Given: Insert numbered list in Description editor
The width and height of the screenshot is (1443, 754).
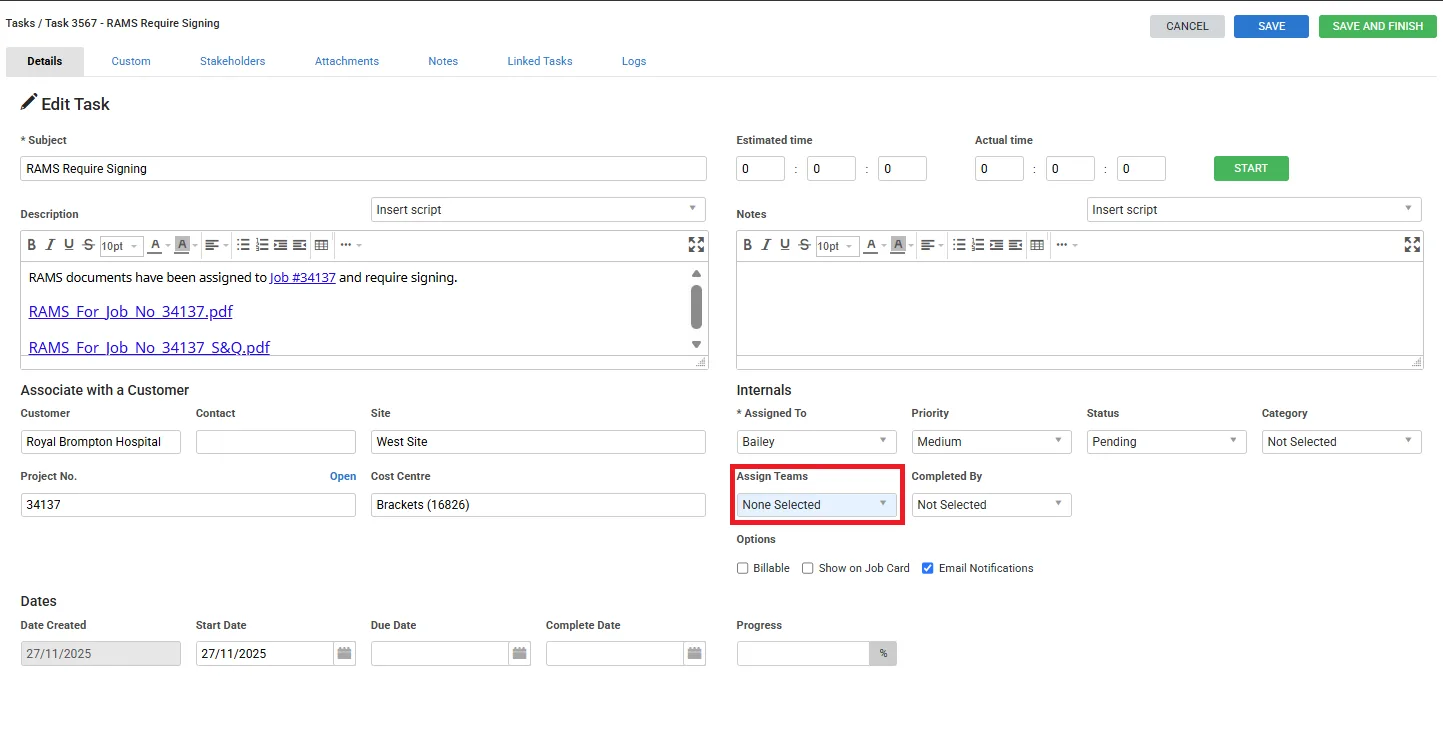Looking at the screenshot, I should [x=262, y=245].
